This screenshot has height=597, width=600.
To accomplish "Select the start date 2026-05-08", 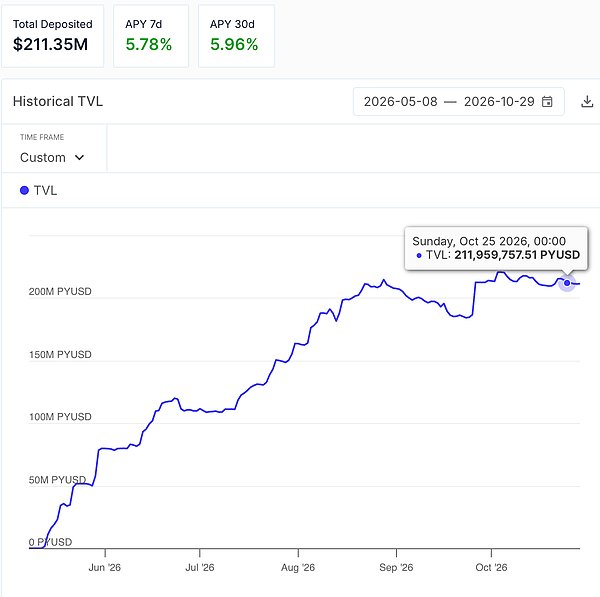I will click(x=400, y=102).
